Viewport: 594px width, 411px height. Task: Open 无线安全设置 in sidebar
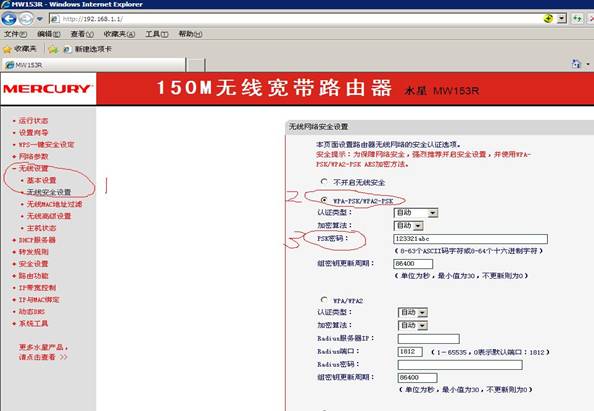click(49, 192)
